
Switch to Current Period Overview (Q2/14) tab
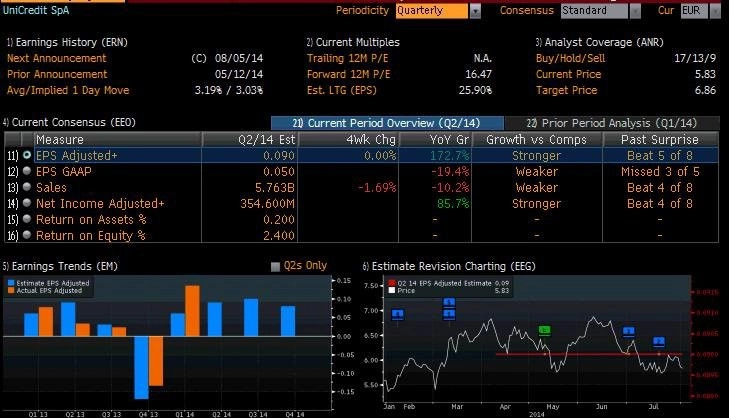387,123
